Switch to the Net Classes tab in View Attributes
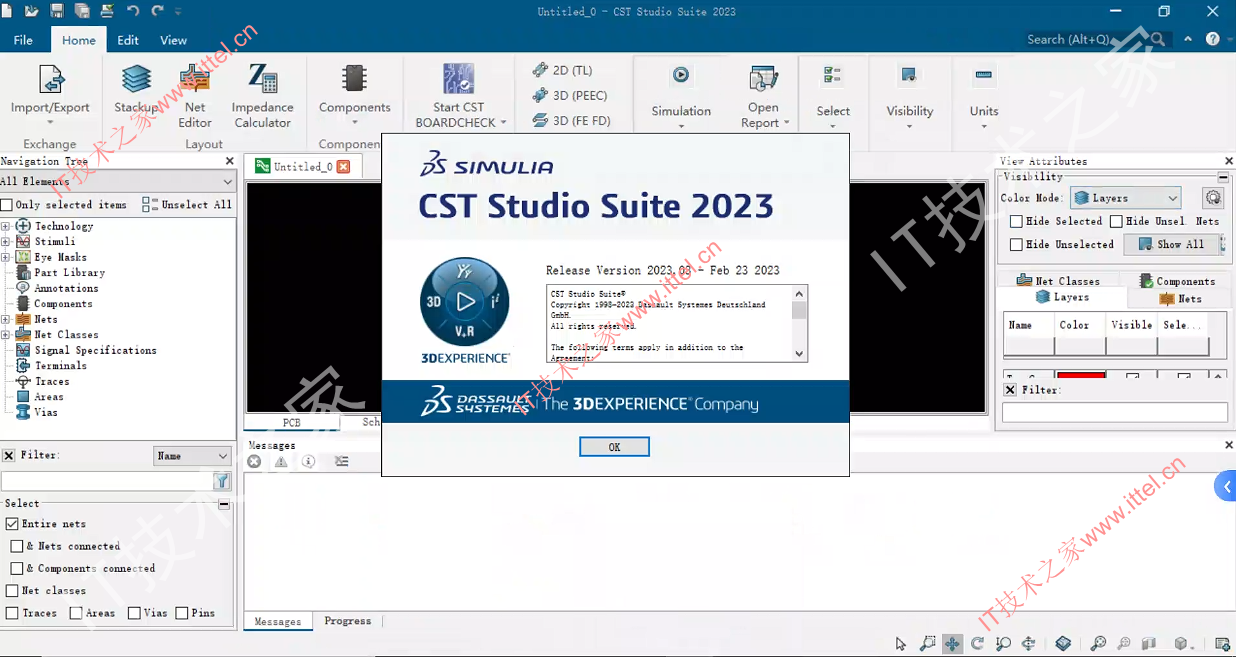1236x657 pixels. (x=1058, y=281)
